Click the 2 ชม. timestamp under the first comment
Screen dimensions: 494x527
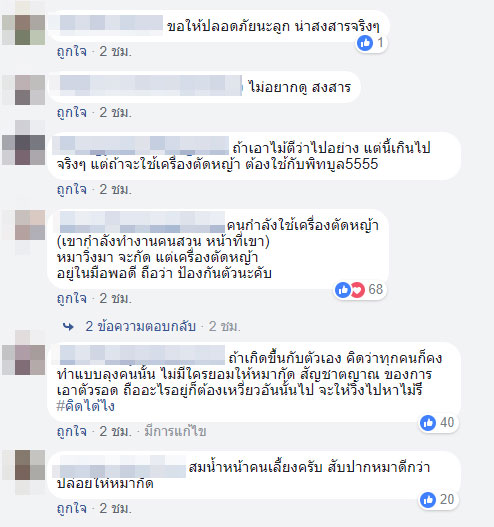point(115,51)
